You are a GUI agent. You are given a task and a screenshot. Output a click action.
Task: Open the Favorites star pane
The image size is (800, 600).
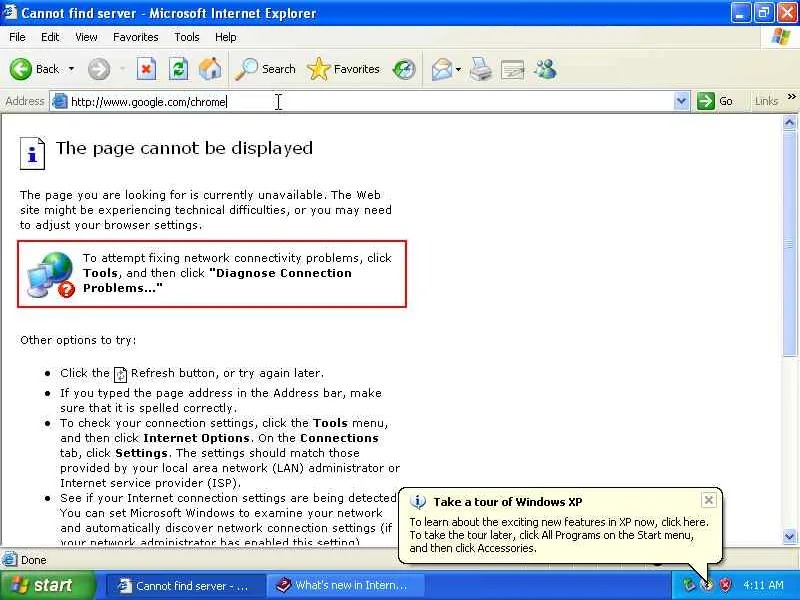pyautogui.click(x=343, y=69)
